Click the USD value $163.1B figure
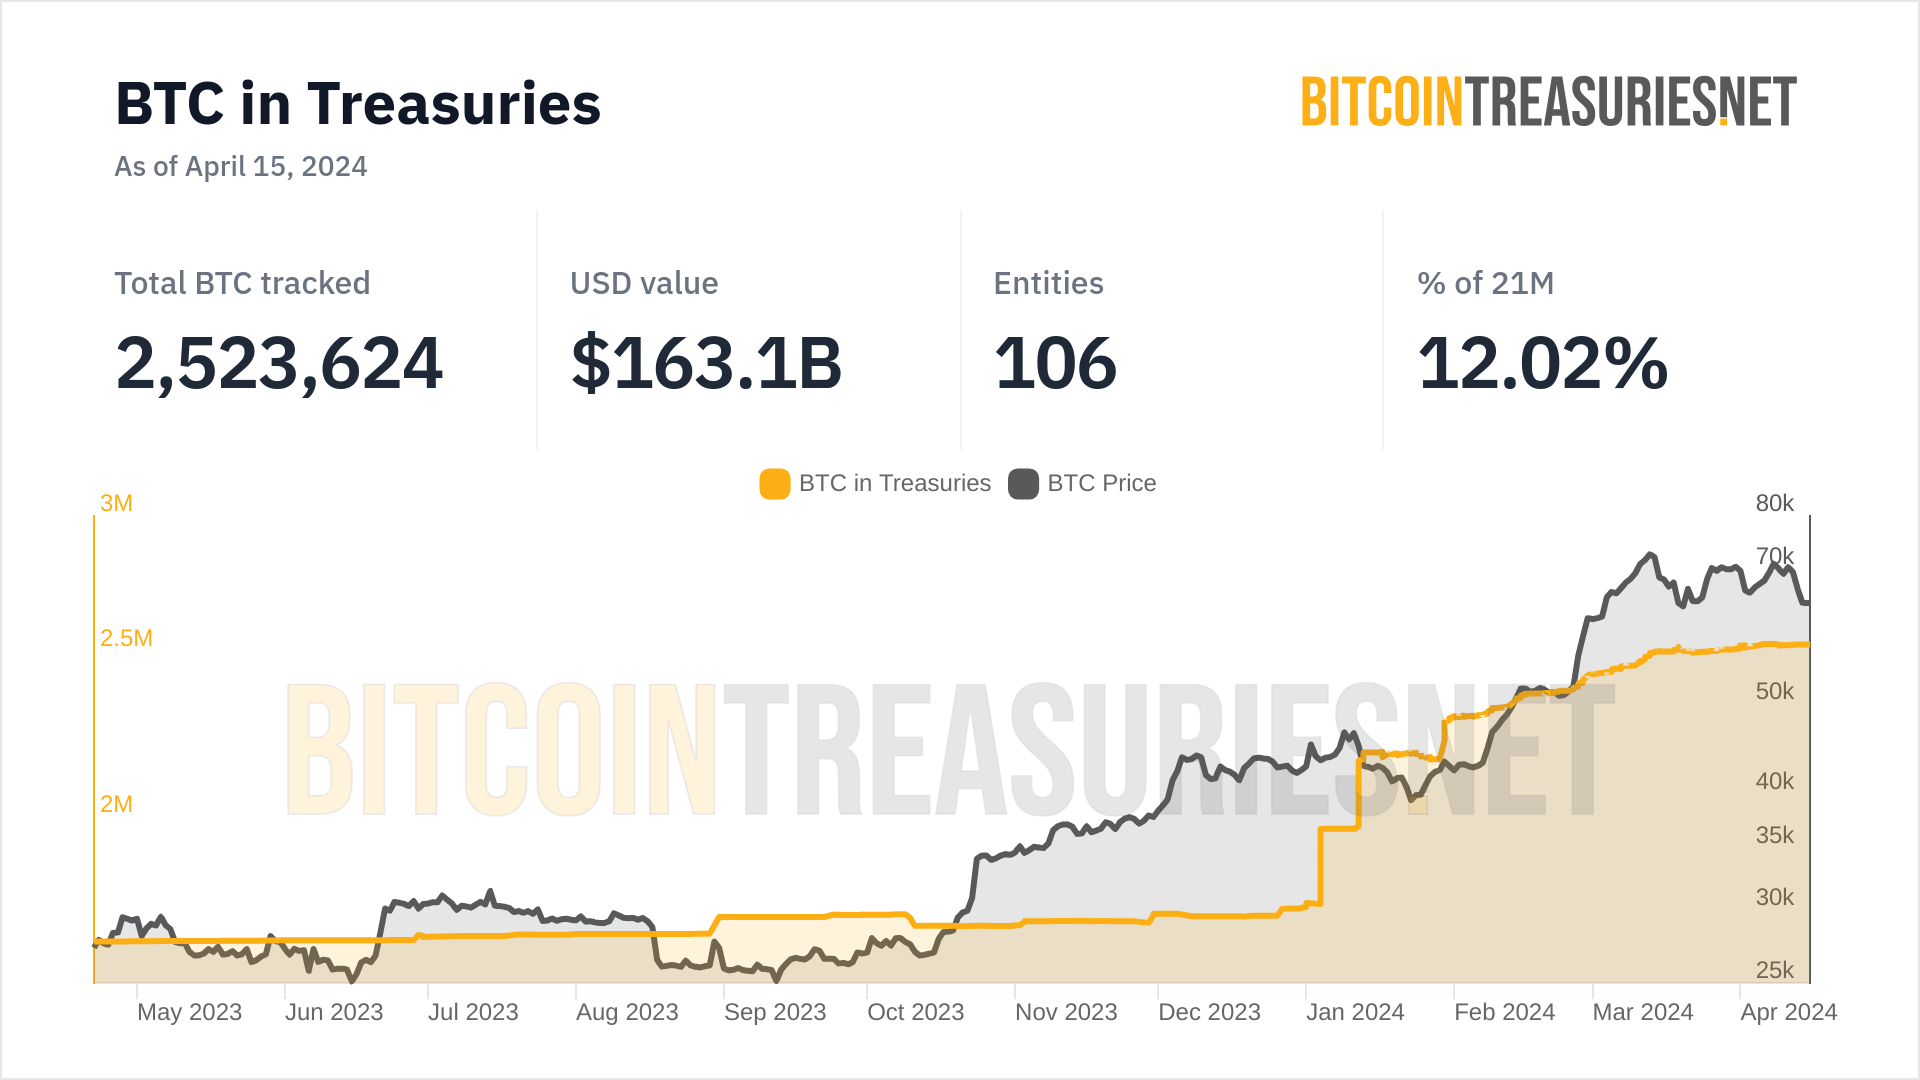Image resolution: width=1920 pixels, height=1080 pixels. pos(706,363)
